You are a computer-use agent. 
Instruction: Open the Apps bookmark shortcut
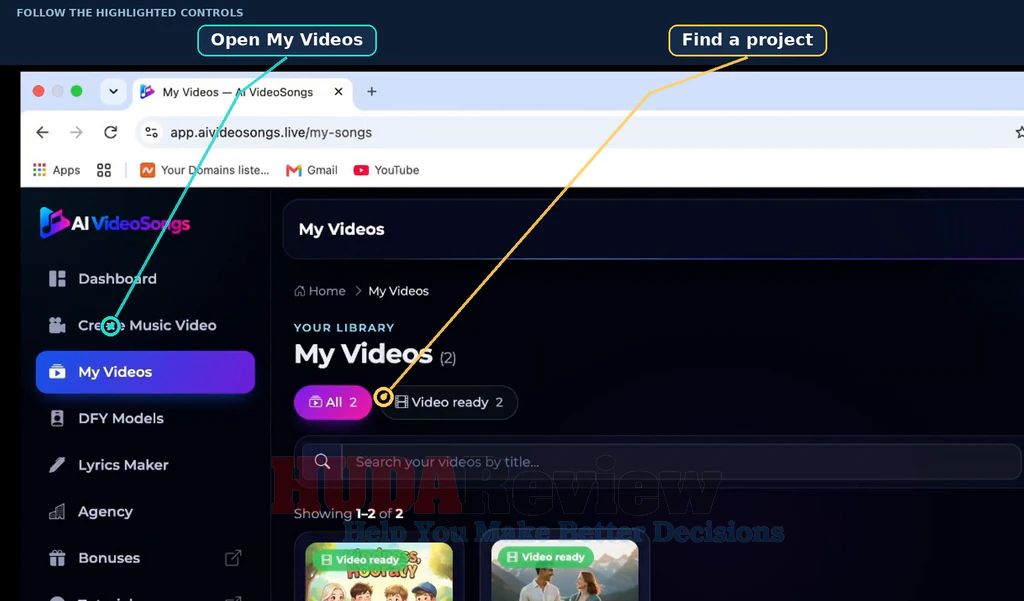pos(56,170)
